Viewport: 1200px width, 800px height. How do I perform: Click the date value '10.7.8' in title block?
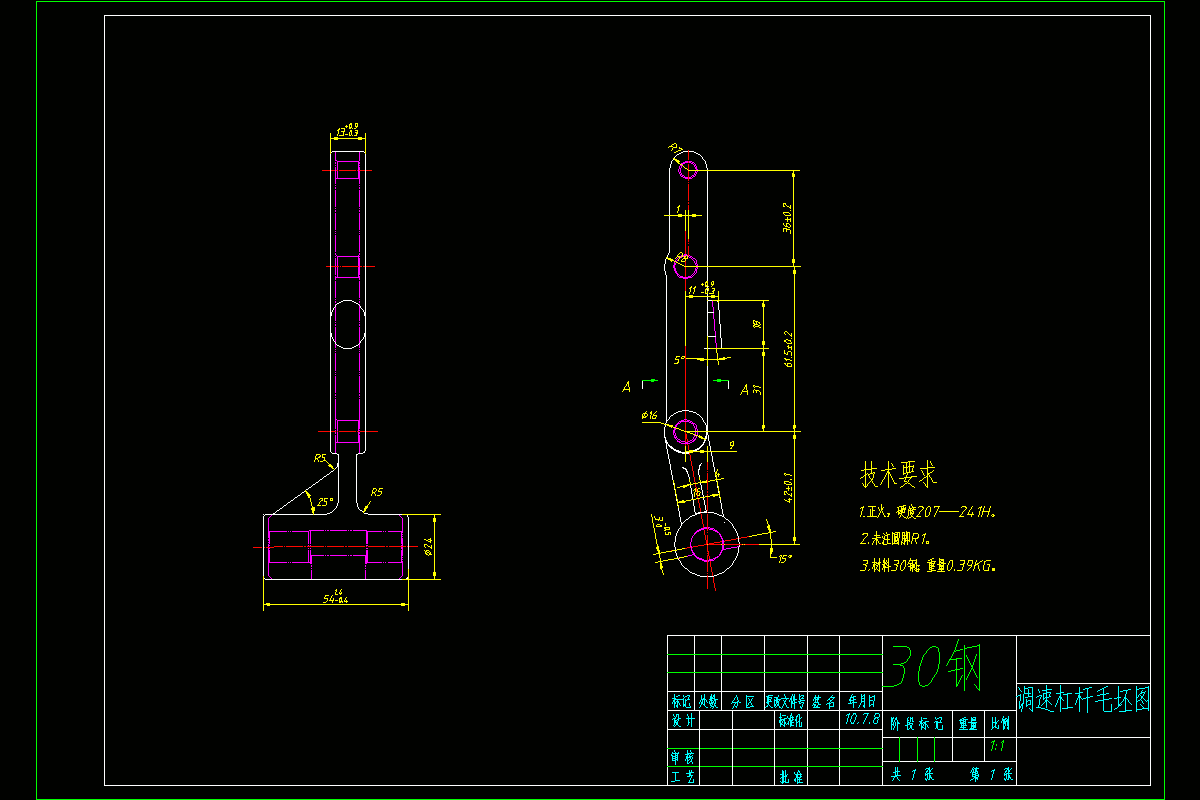861,719
